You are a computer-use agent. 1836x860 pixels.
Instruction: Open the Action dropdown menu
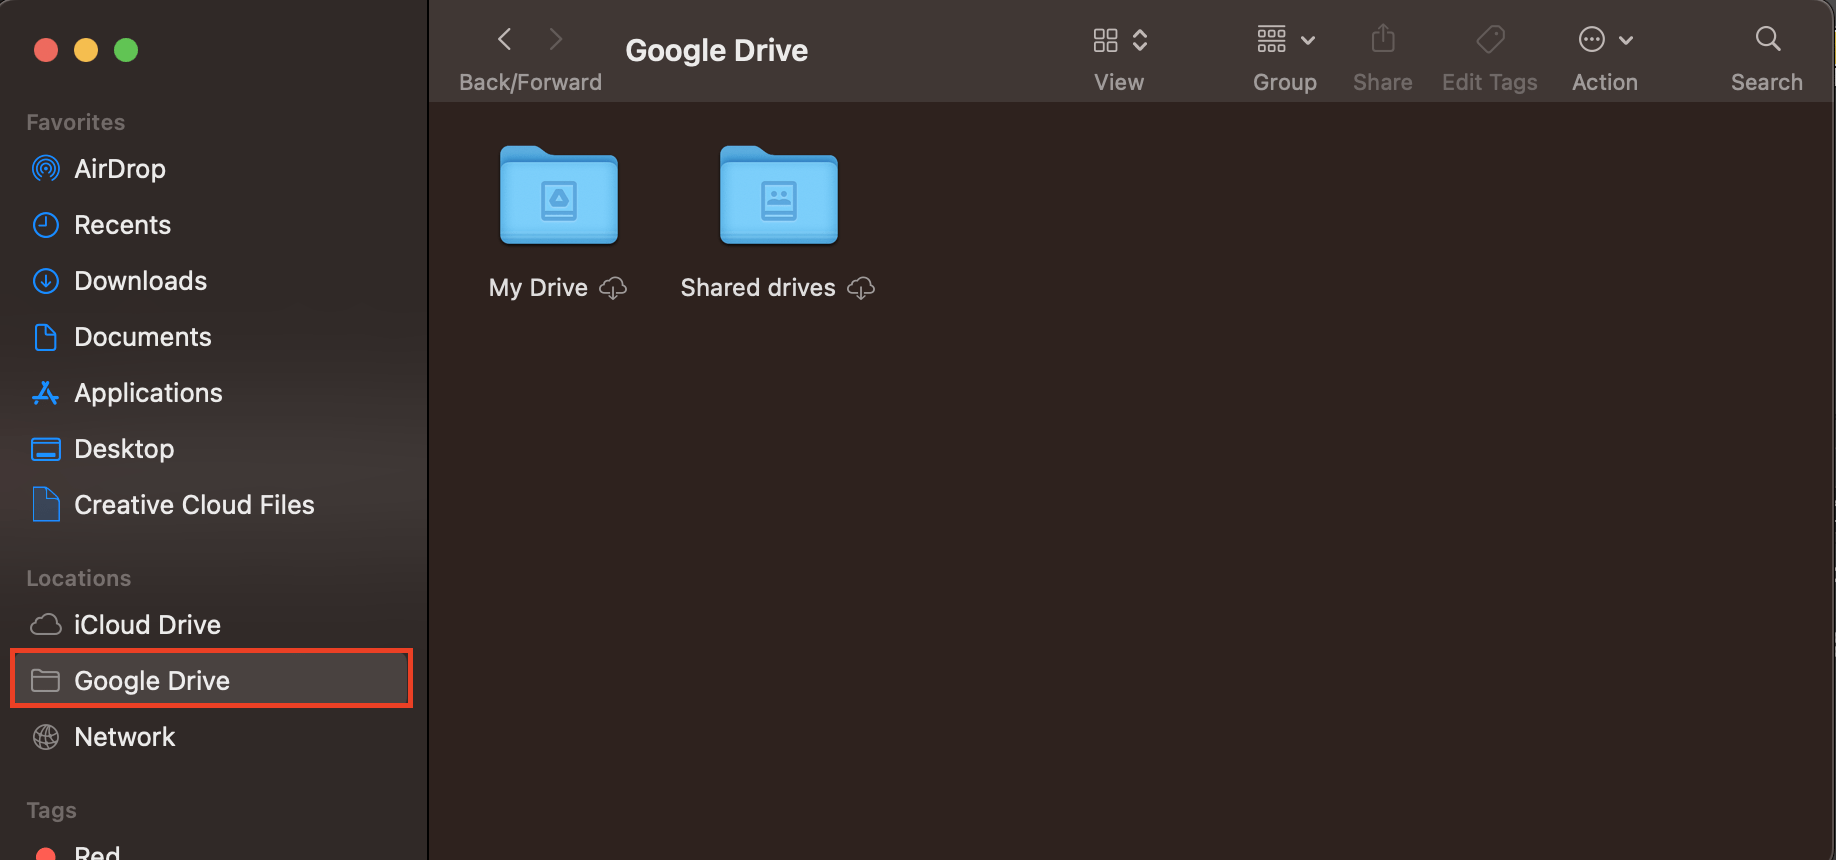pos(1604,41)
